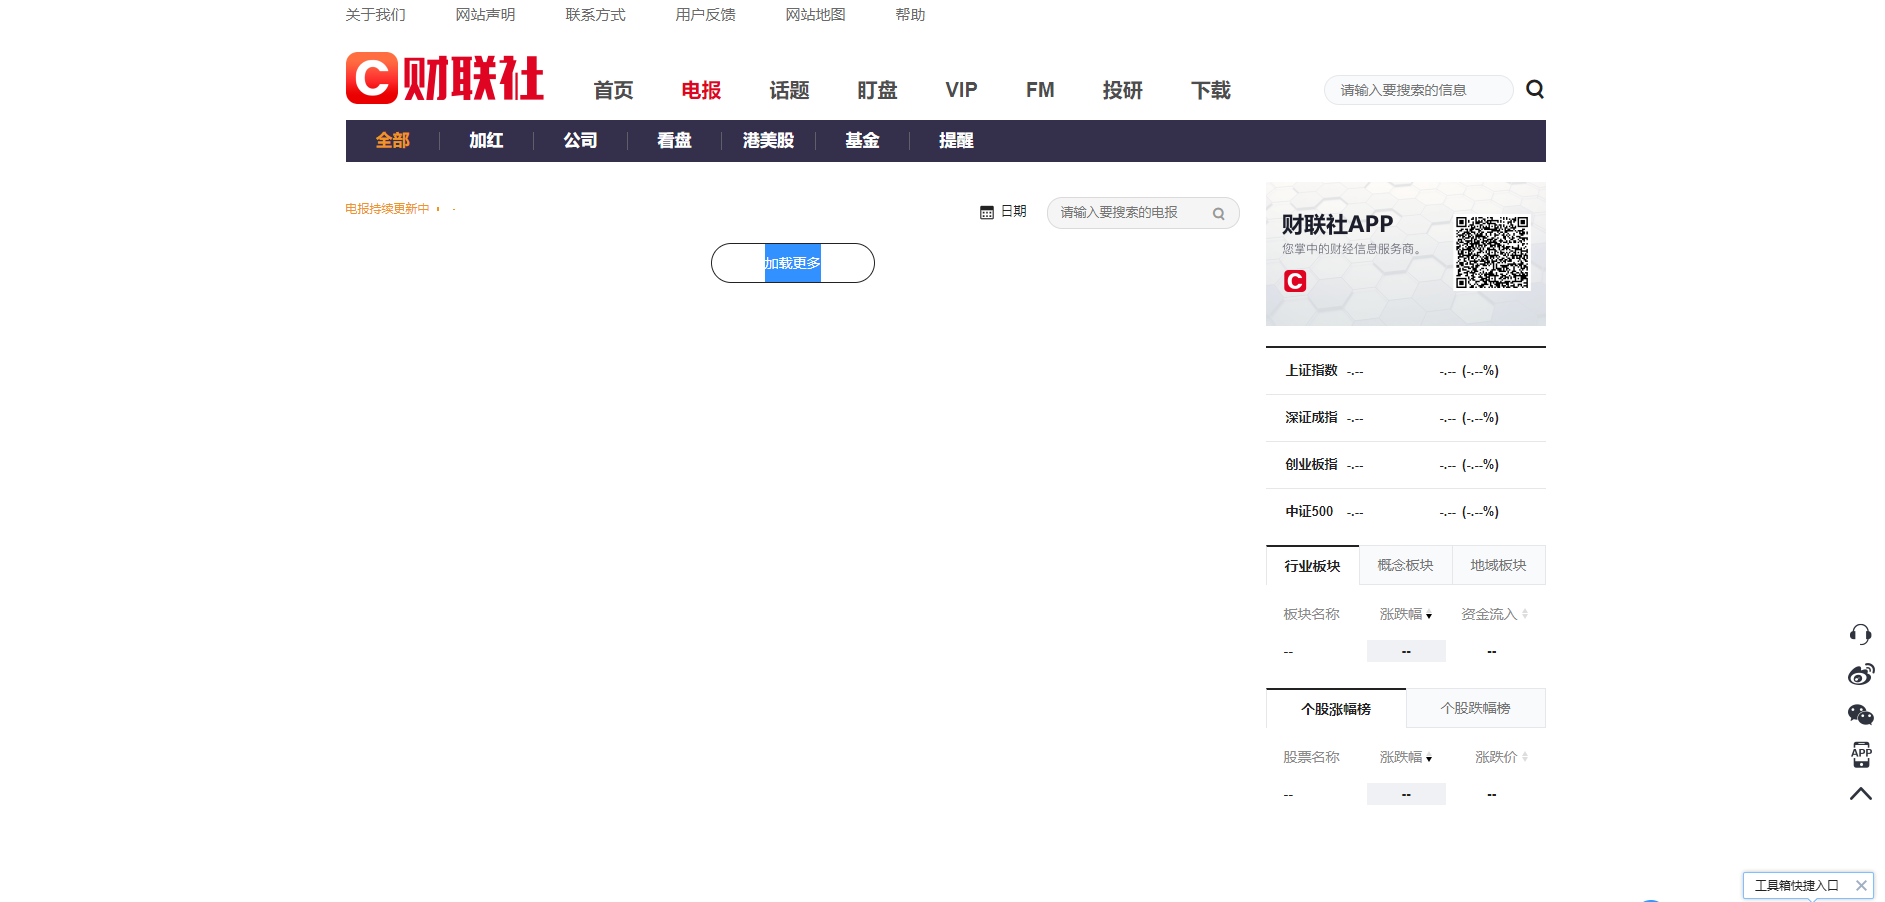Open the 网站声明 link

coord(485,15)
